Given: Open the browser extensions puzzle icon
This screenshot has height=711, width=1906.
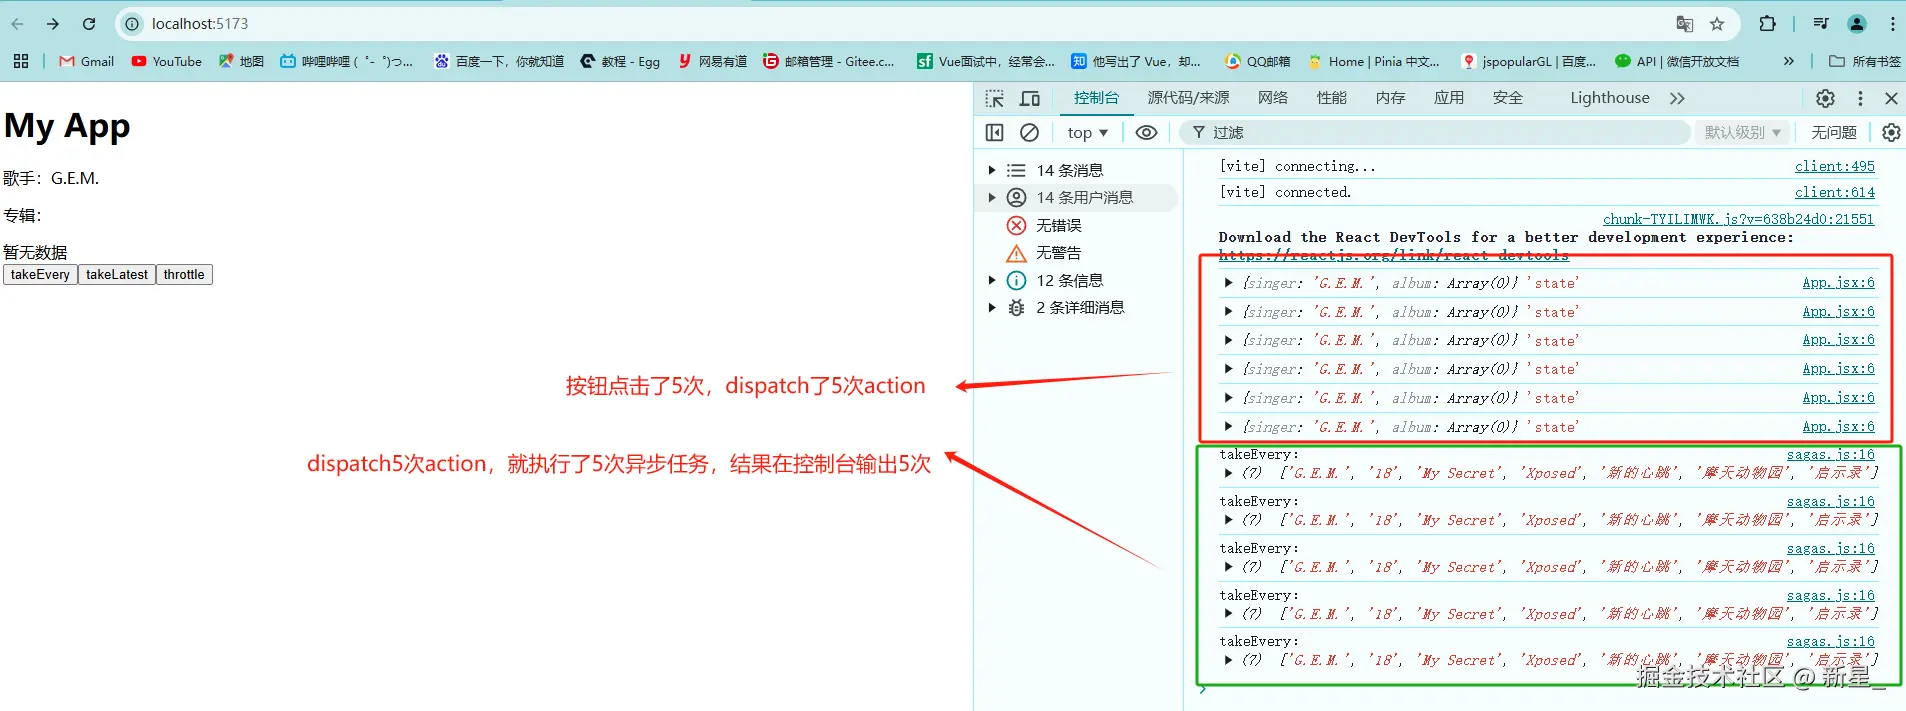Looking at the screenshot, I should click(1768, 24).
